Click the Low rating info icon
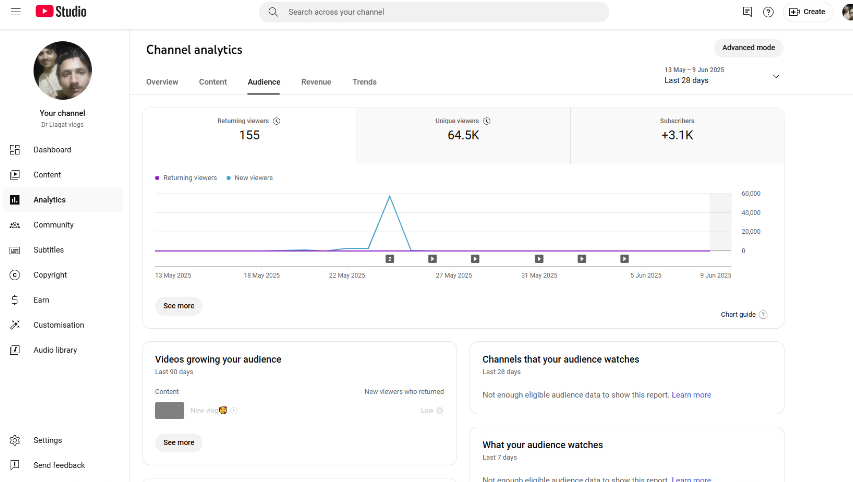Viewport: 853px width, 482px height. coord(440,411)
